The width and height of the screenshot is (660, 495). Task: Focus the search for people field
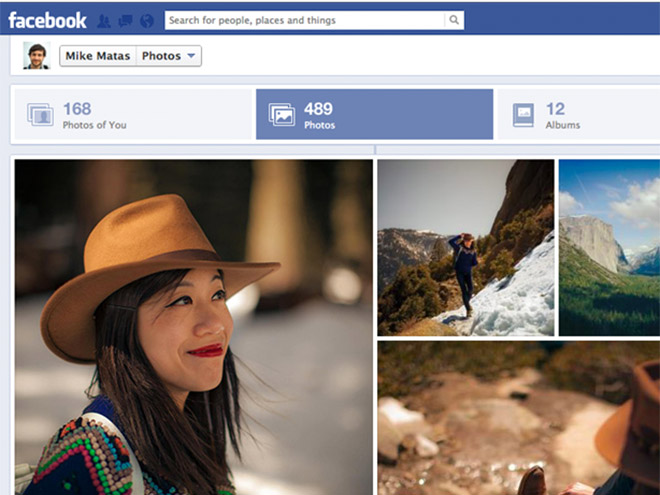pos(303,20)
